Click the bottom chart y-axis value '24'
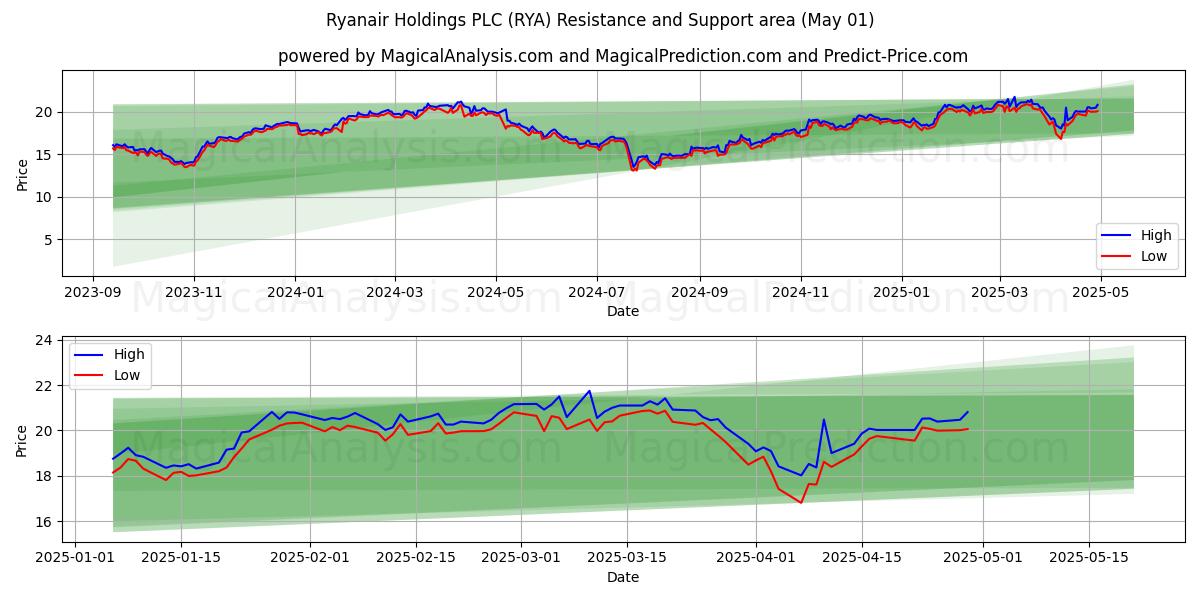 point(46,341)
